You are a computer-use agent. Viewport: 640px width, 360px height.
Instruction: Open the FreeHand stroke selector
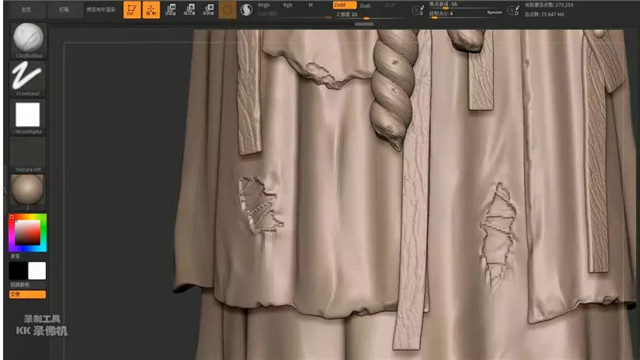[x=28, y=78]
